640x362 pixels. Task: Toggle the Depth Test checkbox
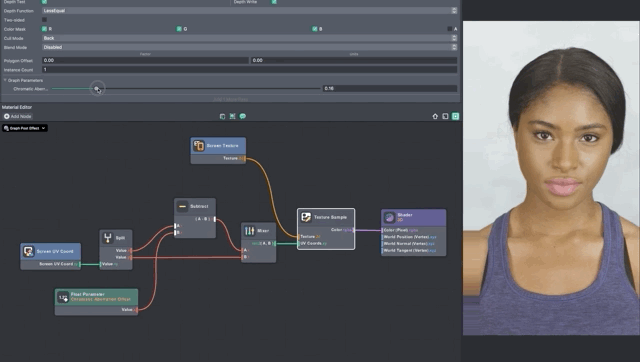(44, 2)
